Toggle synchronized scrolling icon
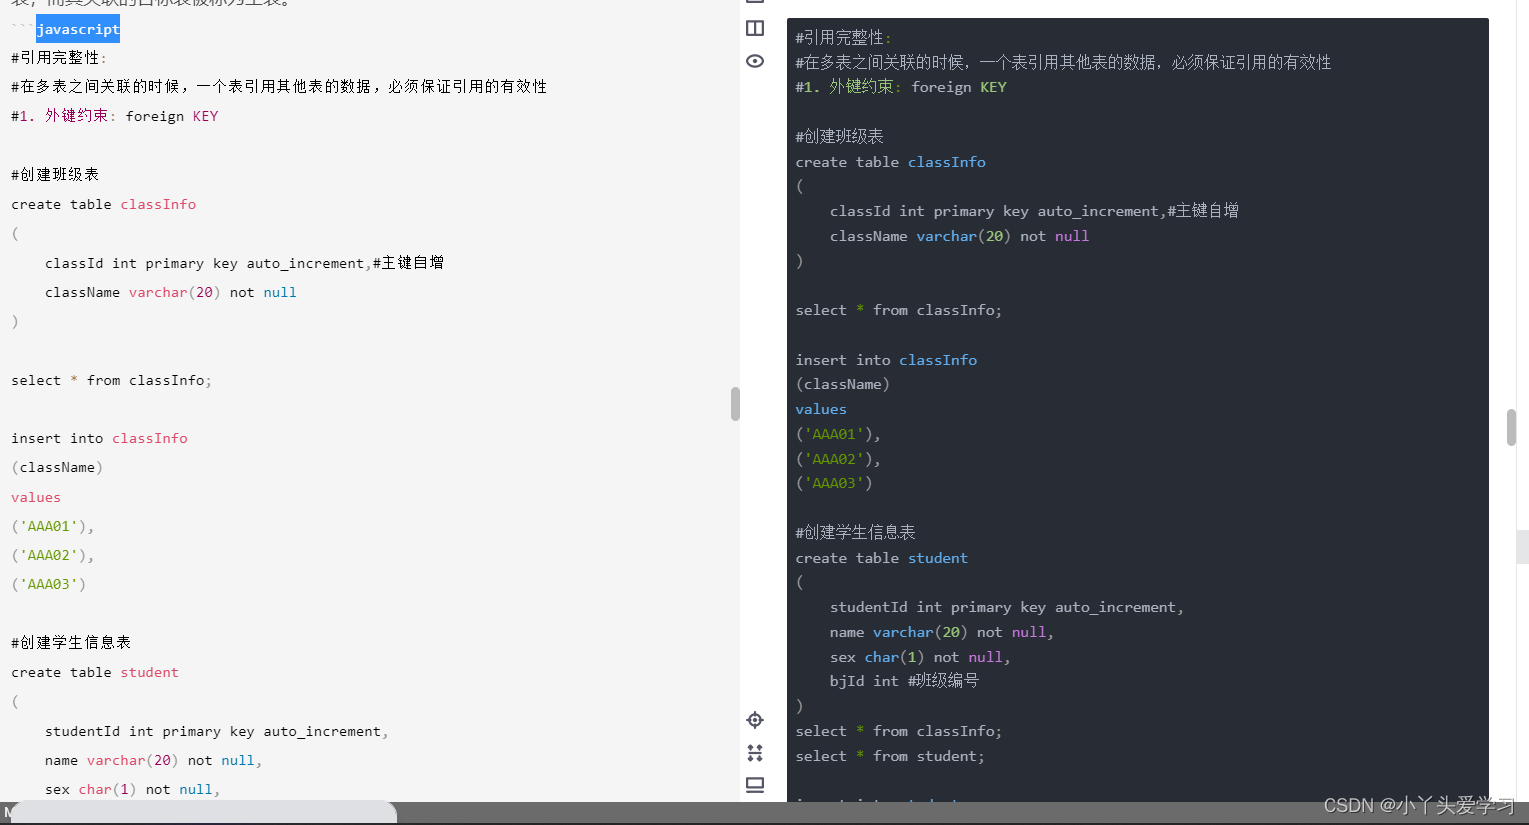Screen dimensions: 1529x825 point(755,752)
